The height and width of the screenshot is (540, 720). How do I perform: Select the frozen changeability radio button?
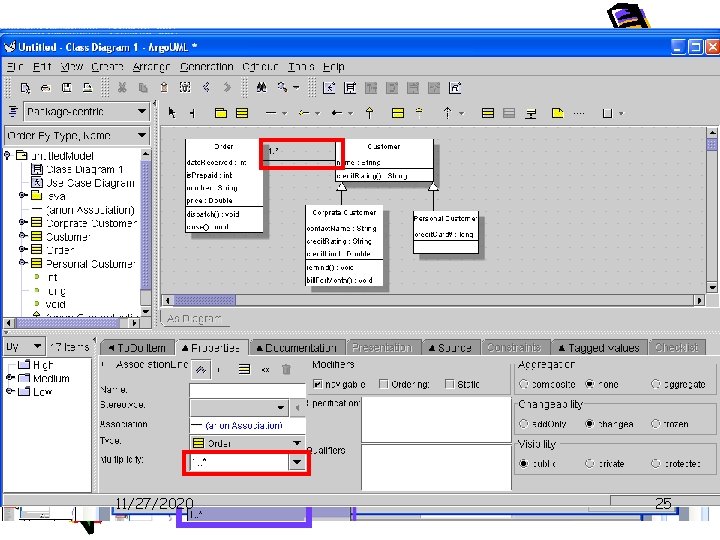(x=656, y=424)
